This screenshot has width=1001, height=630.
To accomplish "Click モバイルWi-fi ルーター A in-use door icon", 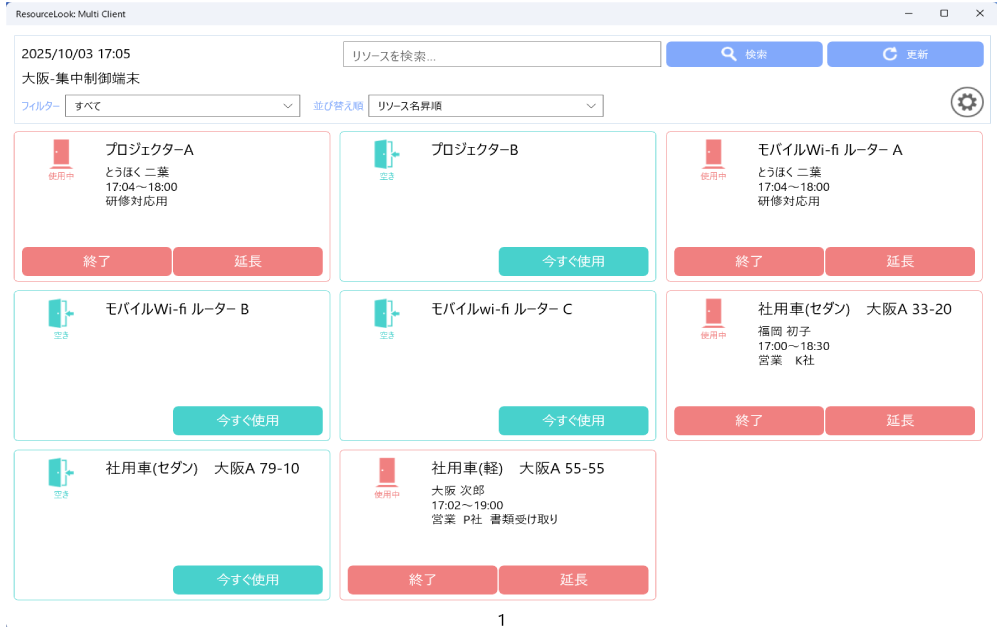I will (x=713, y=154).
